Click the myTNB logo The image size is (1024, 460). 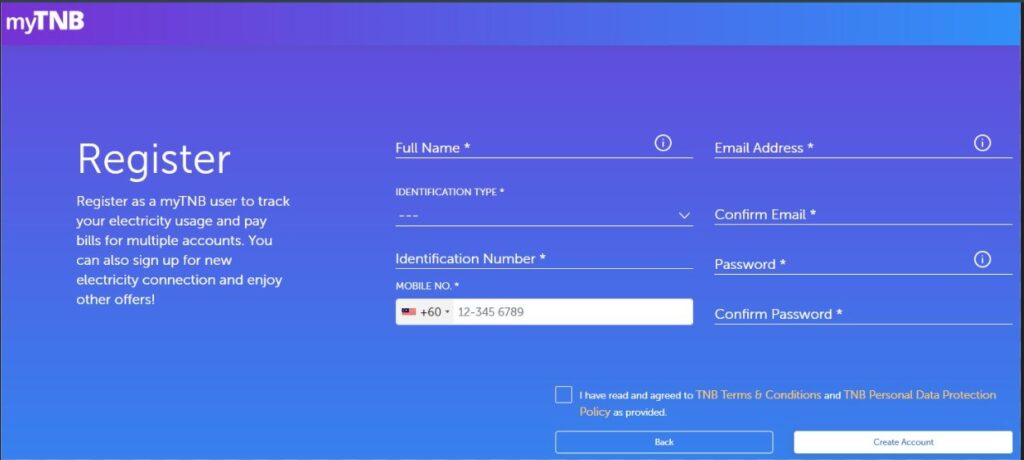tap(45, 22)
